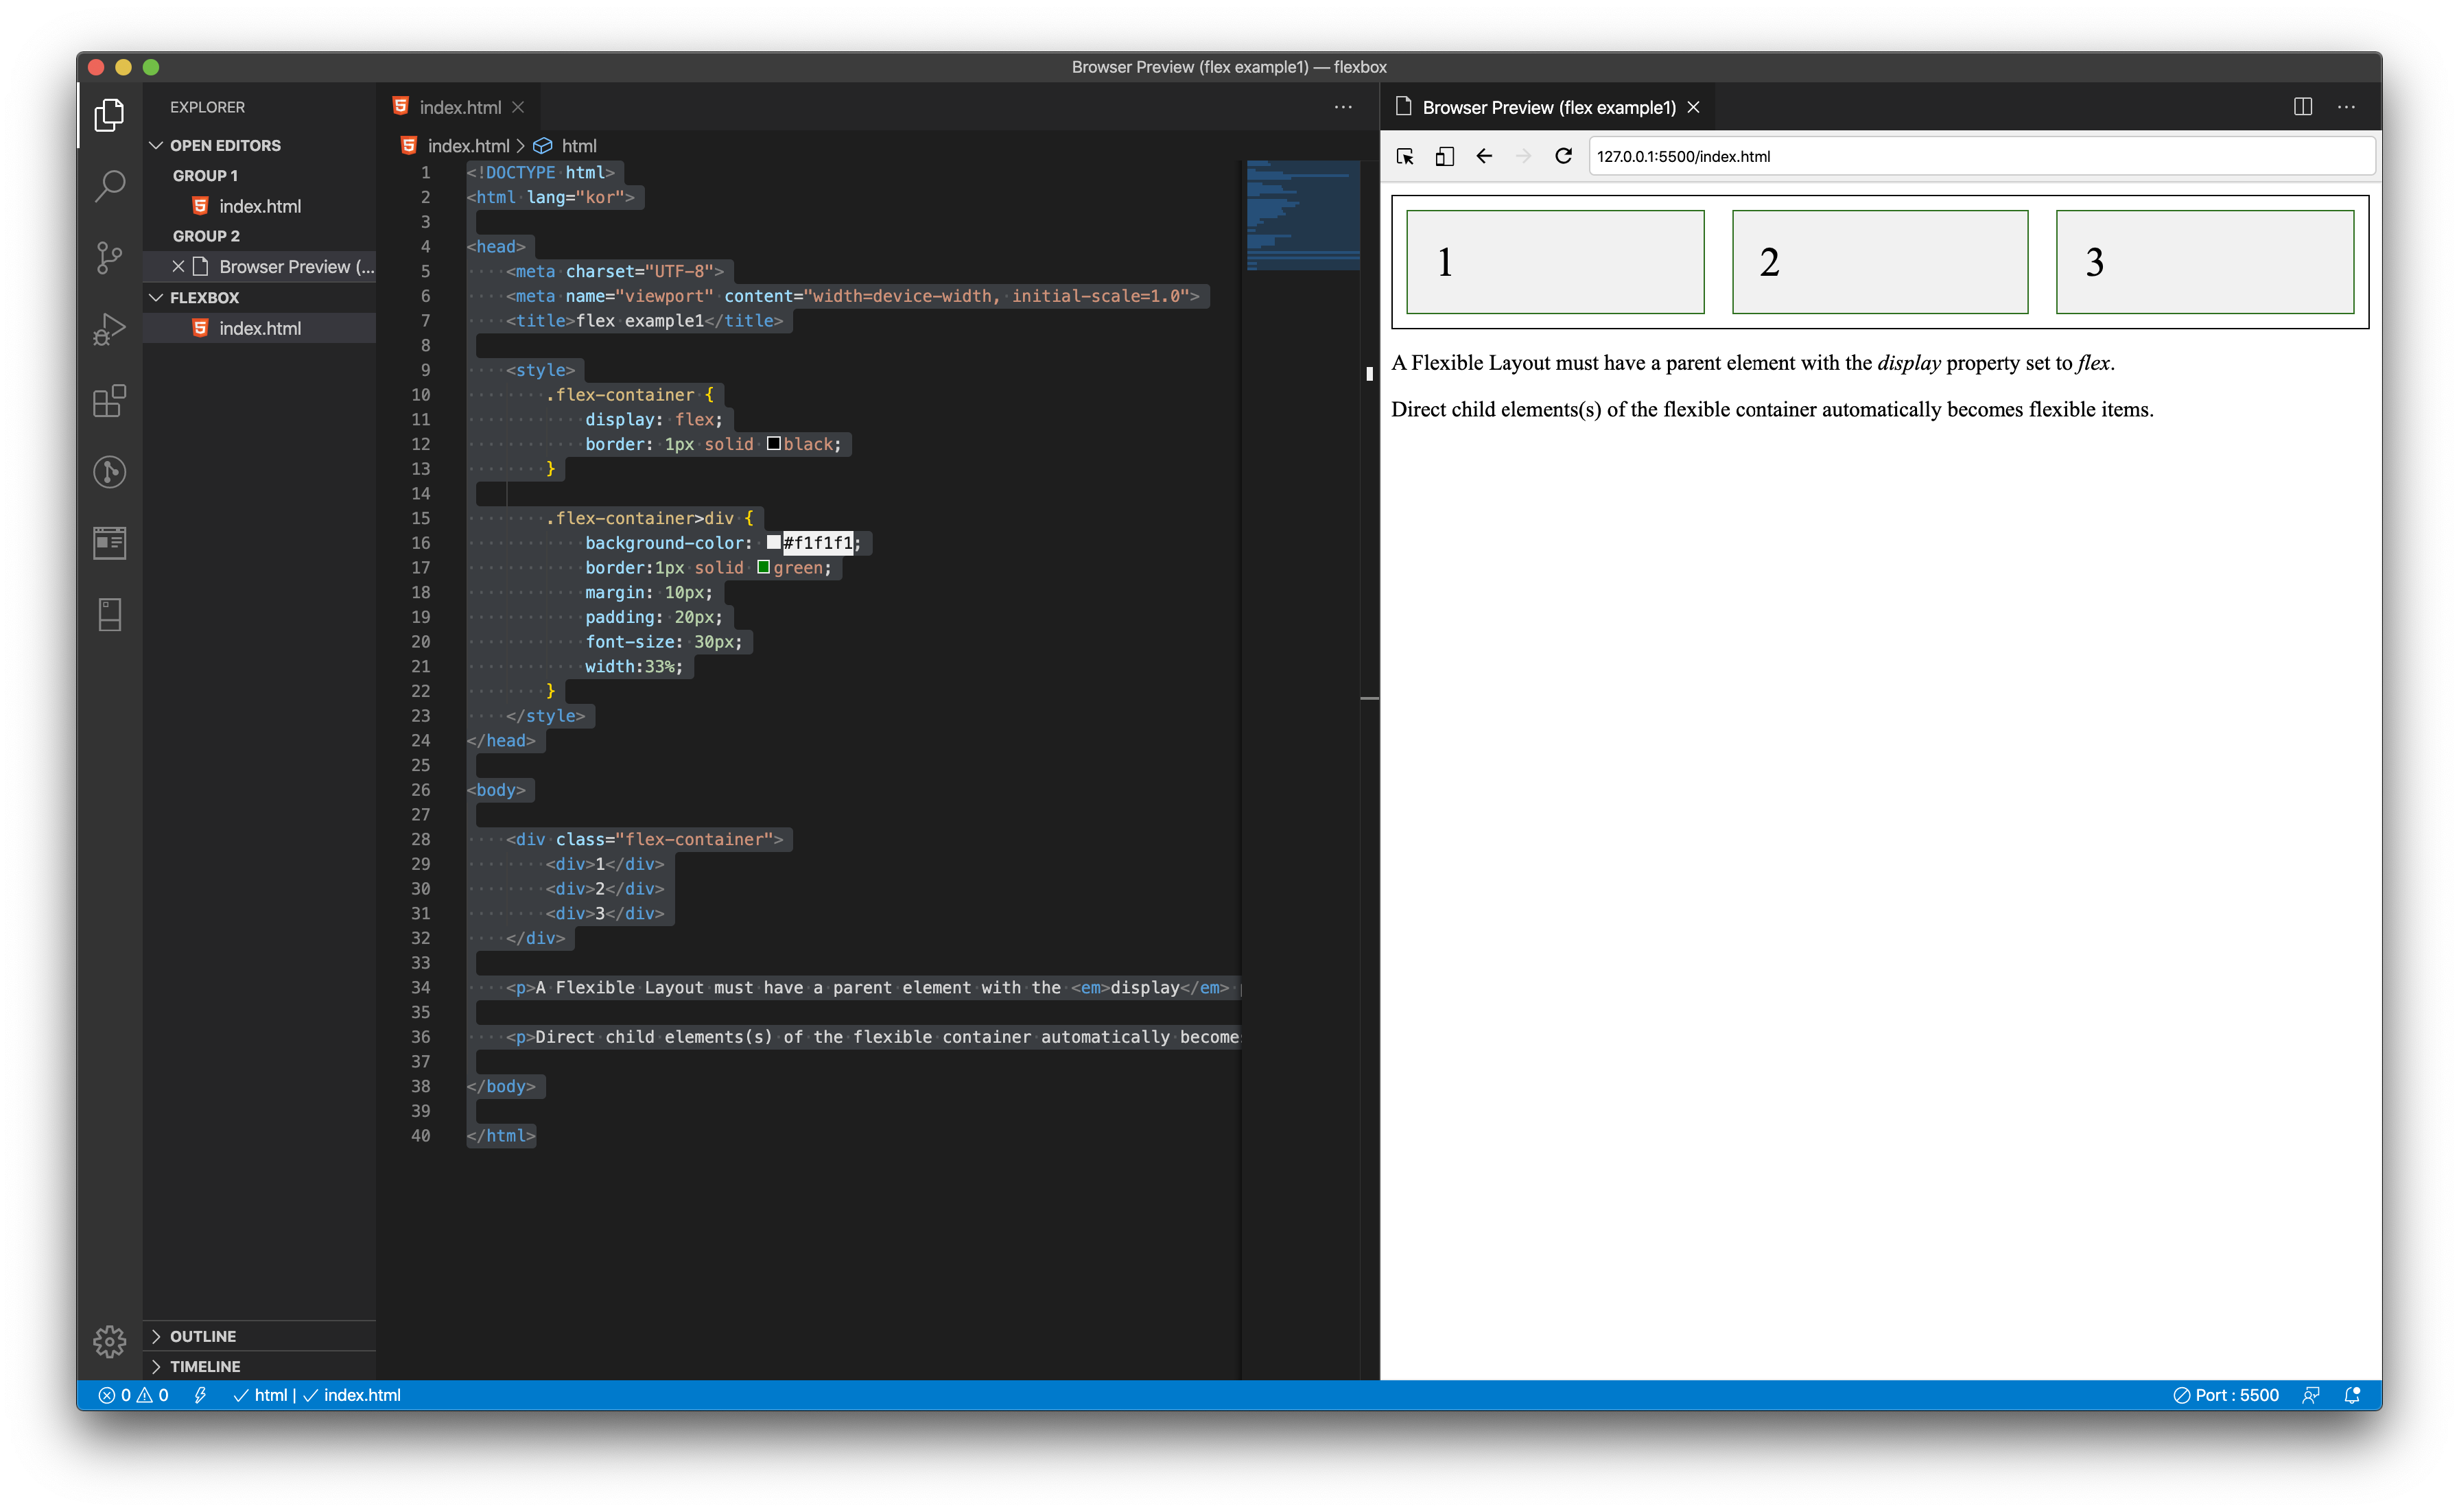
Task: Open index.html under FLEXBOX folder
Action: coord(259,328)
